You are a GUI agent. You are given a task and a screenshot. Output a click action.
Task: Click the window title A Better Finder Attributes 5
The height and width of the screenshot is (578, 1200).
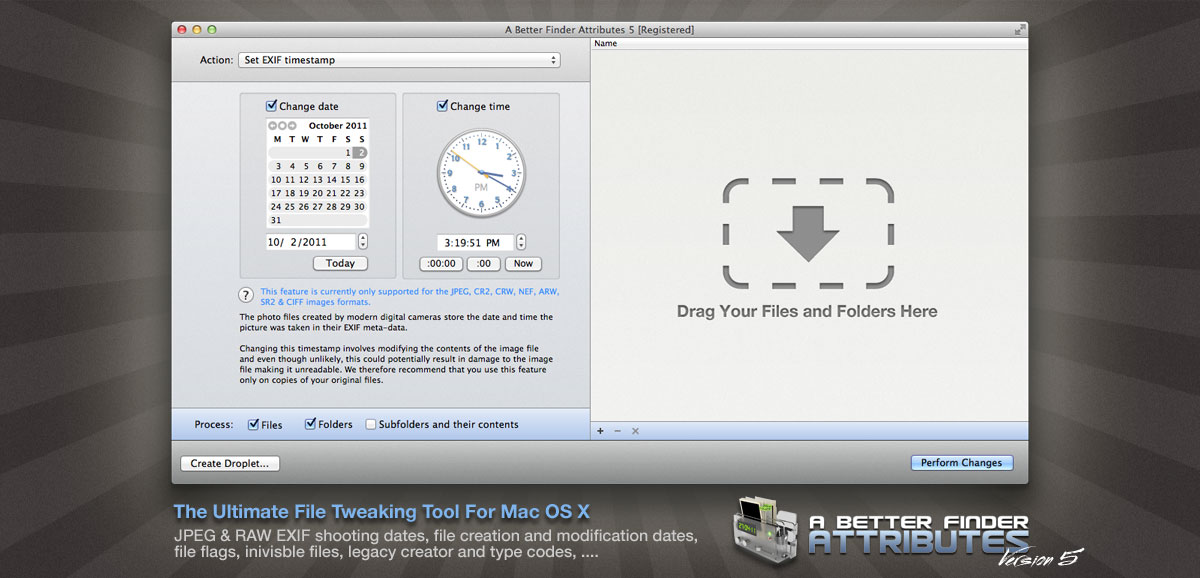point(599,30)
